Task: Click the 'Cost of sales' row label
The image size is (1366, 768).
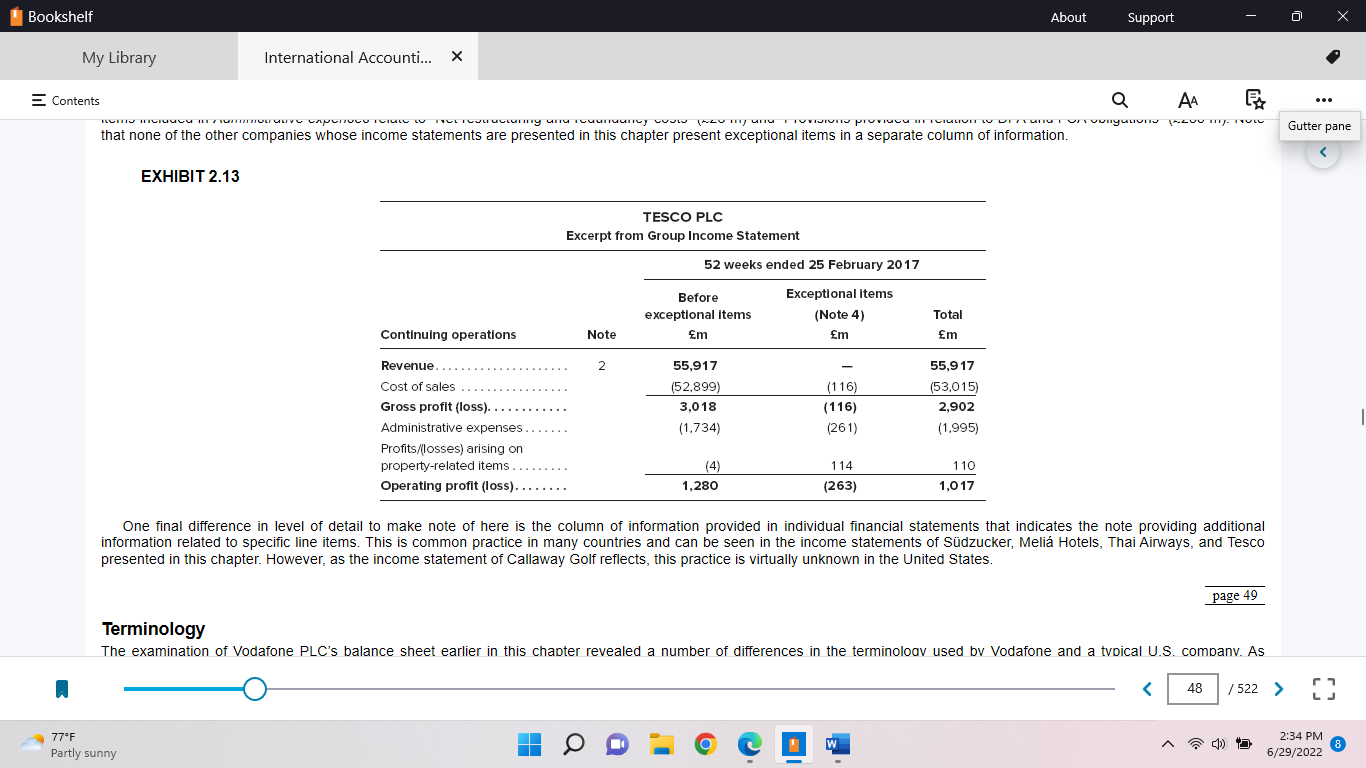Action: pyautogui.click(x=418, y=387)
